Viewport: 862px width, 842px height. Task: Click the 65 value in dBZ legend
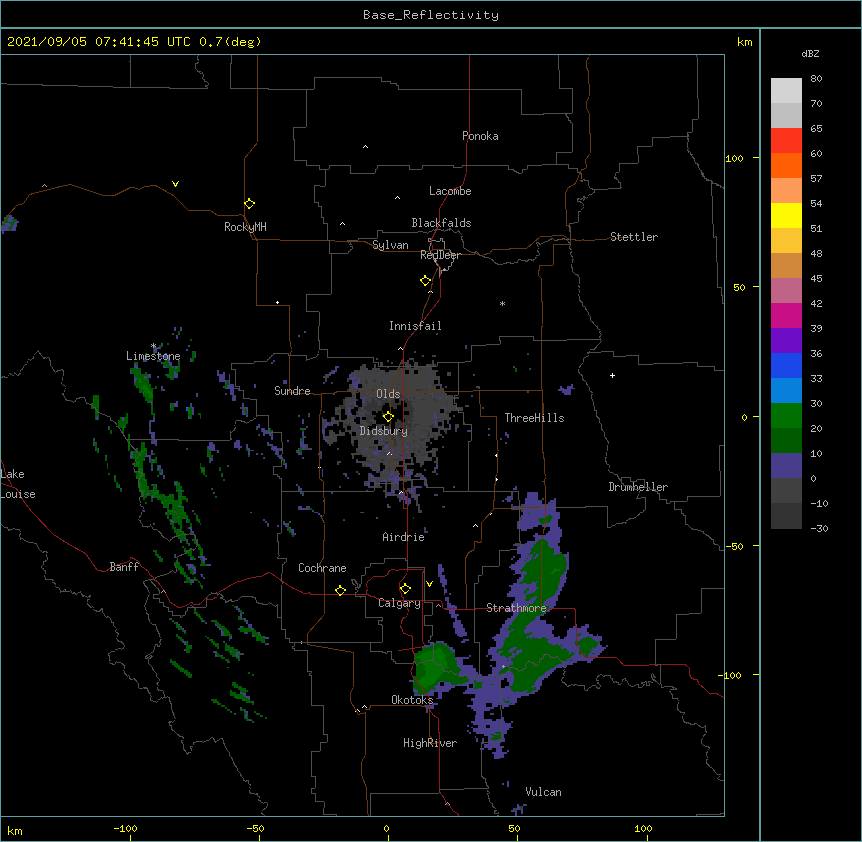816,129
